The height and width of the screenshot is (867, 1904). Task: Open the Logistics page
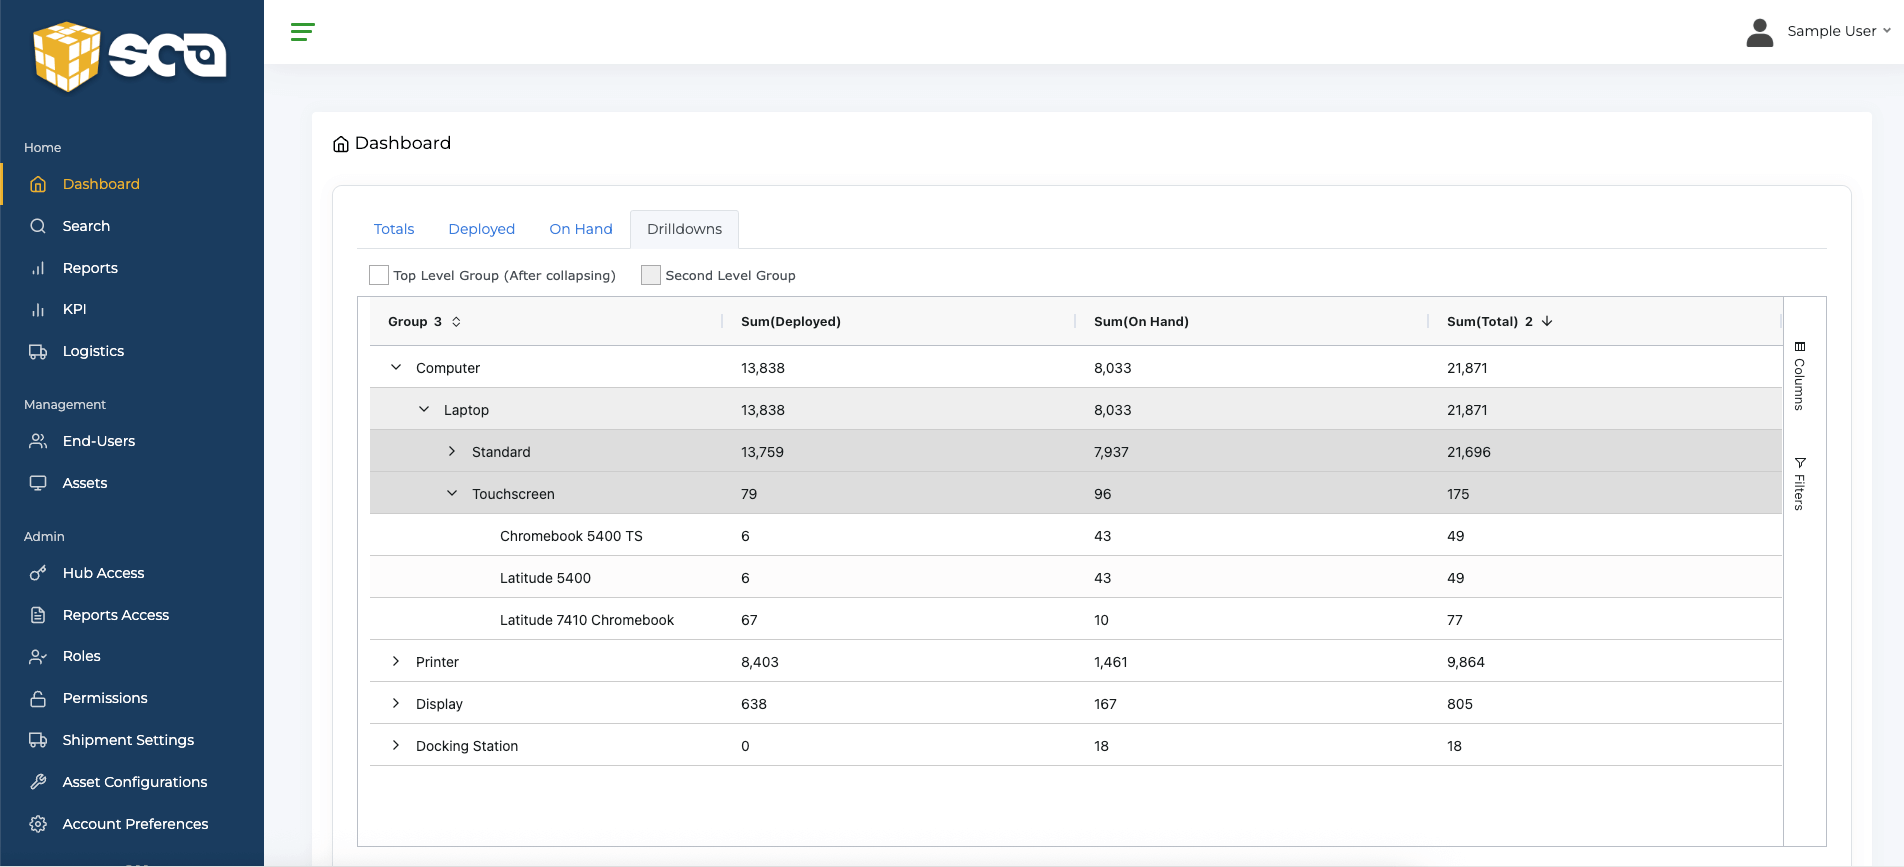pyautogui.click(x=93, y=351)
